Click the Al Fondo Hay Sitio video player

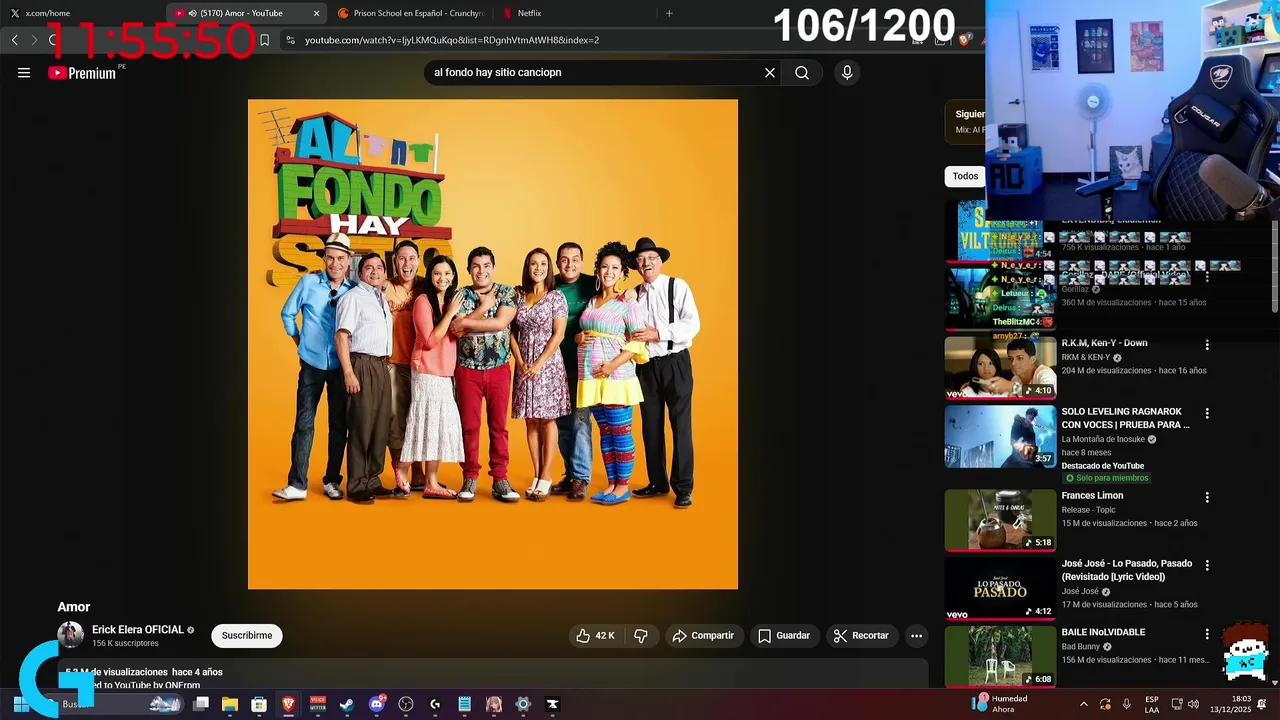(493, 344)
